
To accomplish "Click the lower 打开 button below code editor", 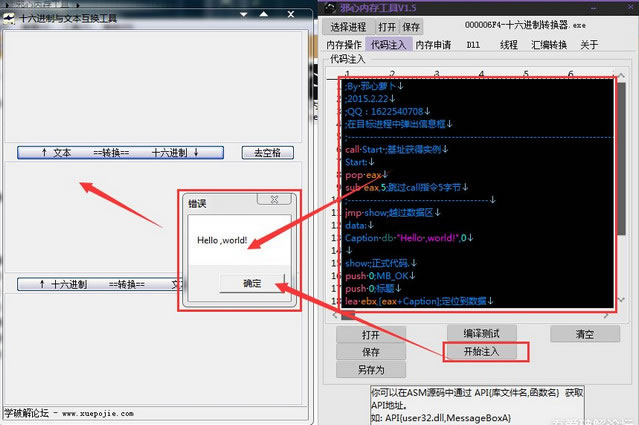I will tap(371, 334).
